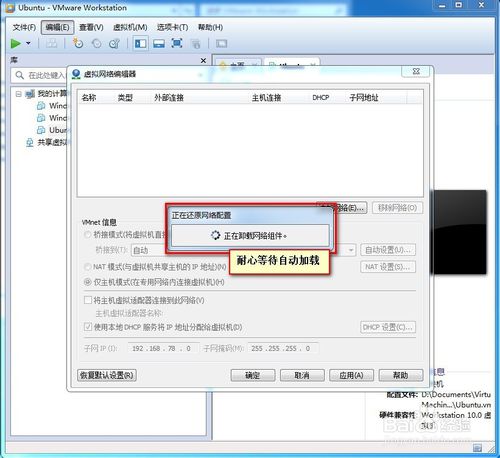The width and height of the screenshot is (500, 458).
Task: Click the console view toolbar icon
Action: [x=222, y=44]
